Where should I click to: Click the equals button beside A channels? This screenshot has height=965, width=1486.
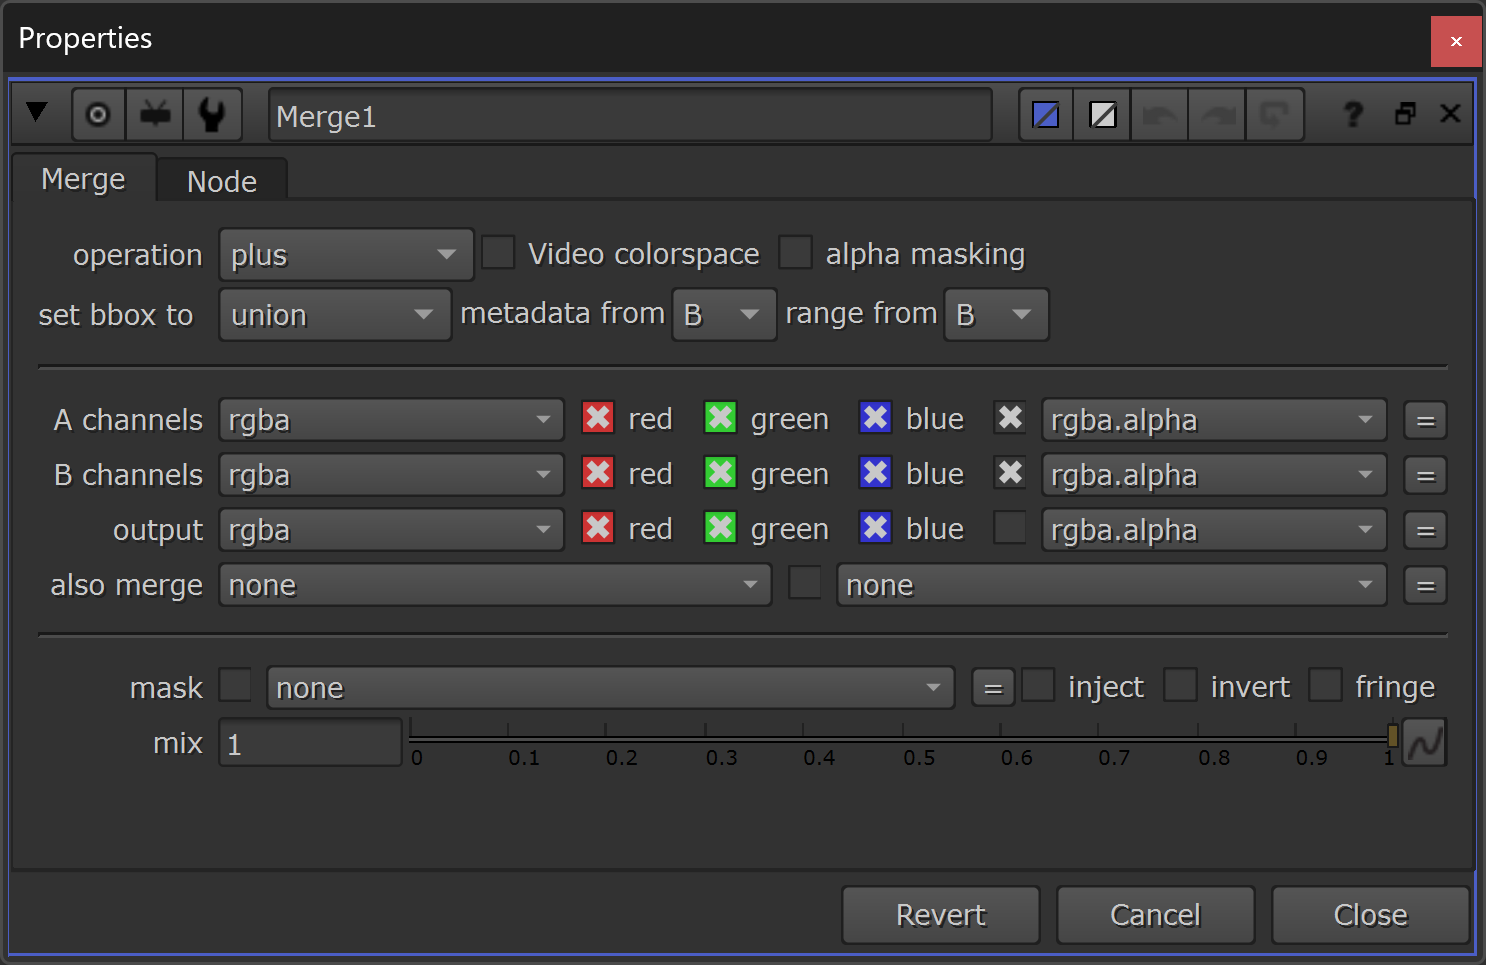1425,421
